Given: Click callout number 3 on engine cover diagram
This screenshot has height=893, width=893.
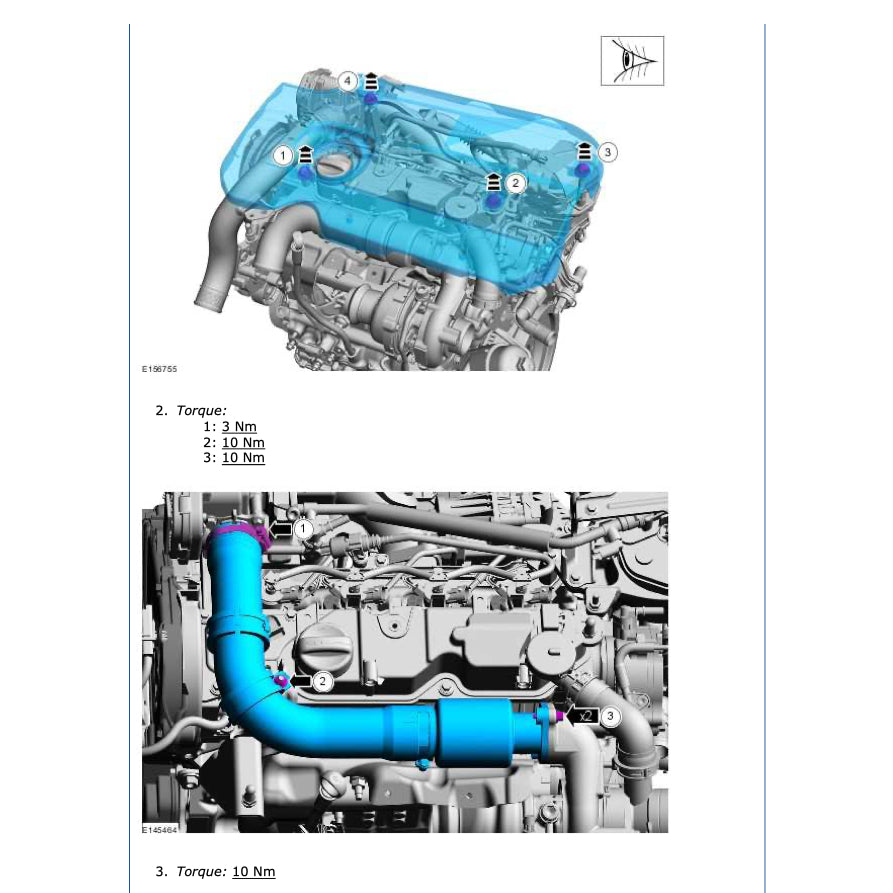Looking at the screenshot, I should click(608, 152).
